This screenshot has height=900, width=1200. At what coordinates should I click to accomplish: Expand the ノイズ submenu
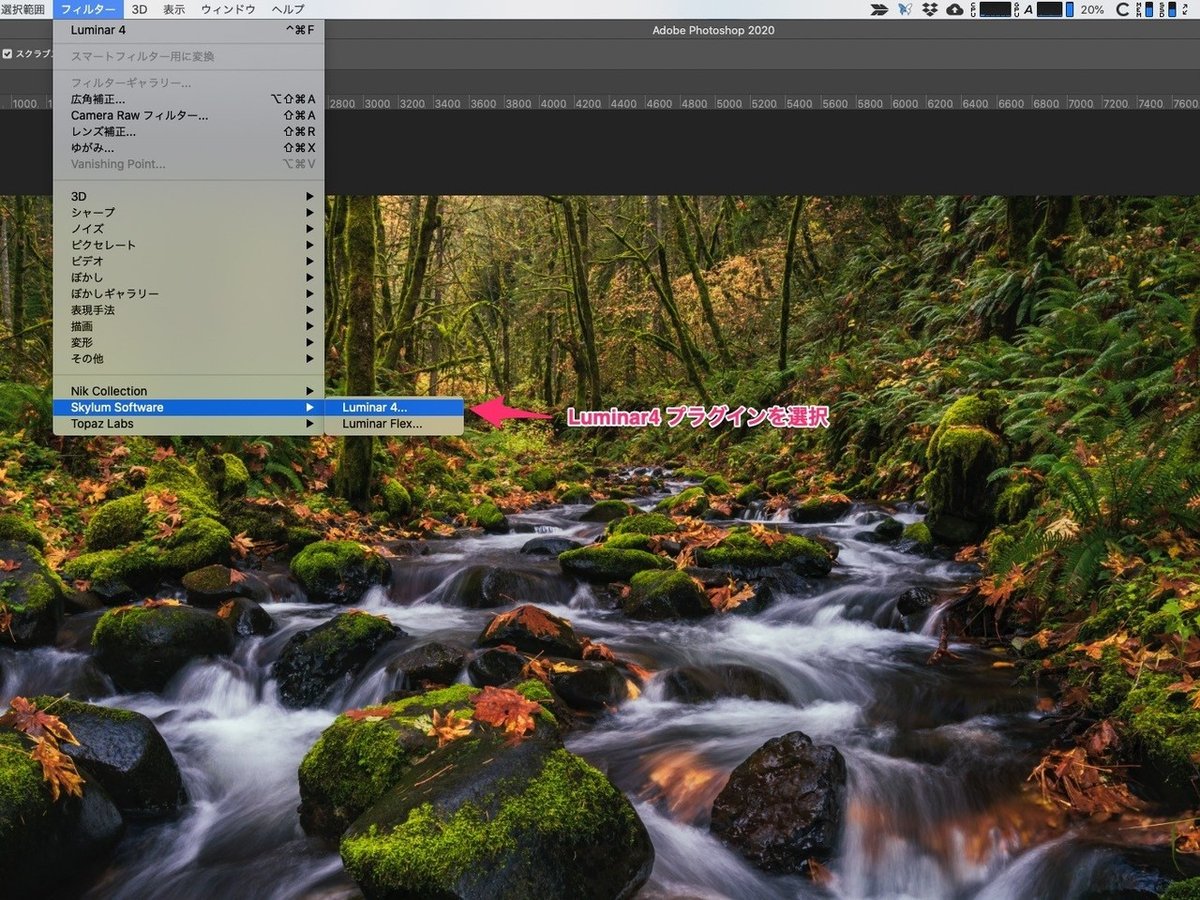click(x=189, y=228)
